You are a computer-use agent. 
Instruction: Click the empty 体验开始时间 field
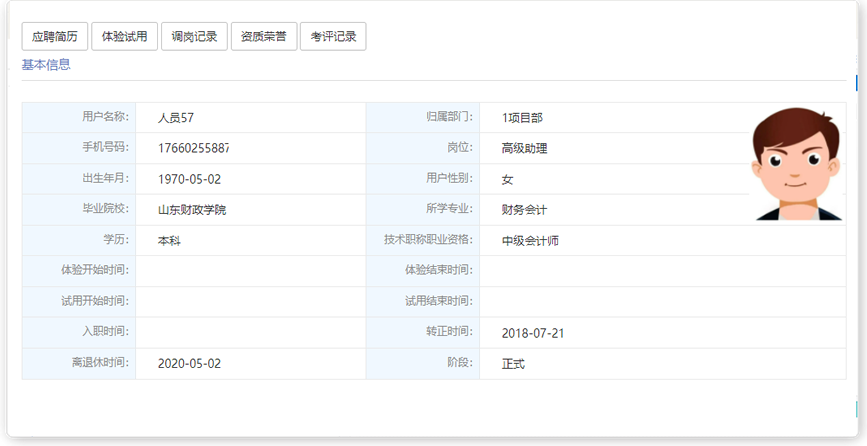pos(250,271)
